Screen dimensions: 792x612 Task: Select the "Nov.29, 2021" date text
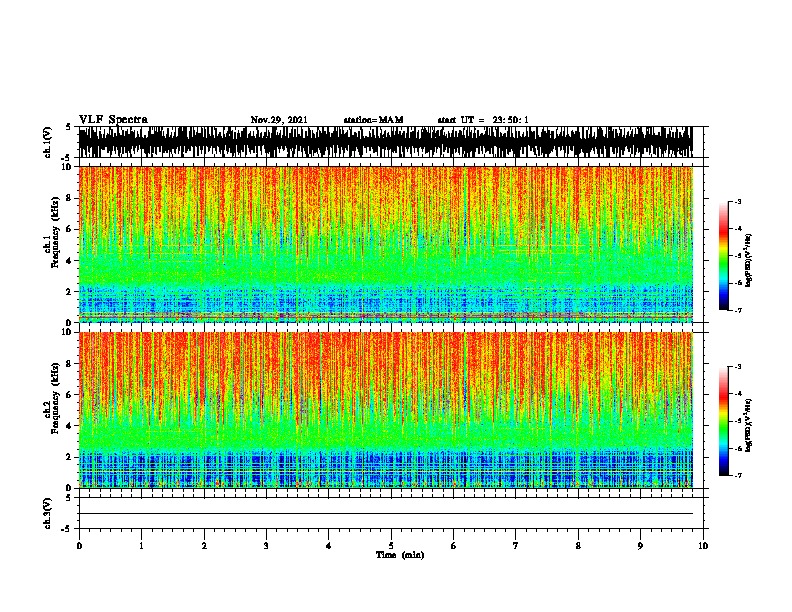[279, 120]
